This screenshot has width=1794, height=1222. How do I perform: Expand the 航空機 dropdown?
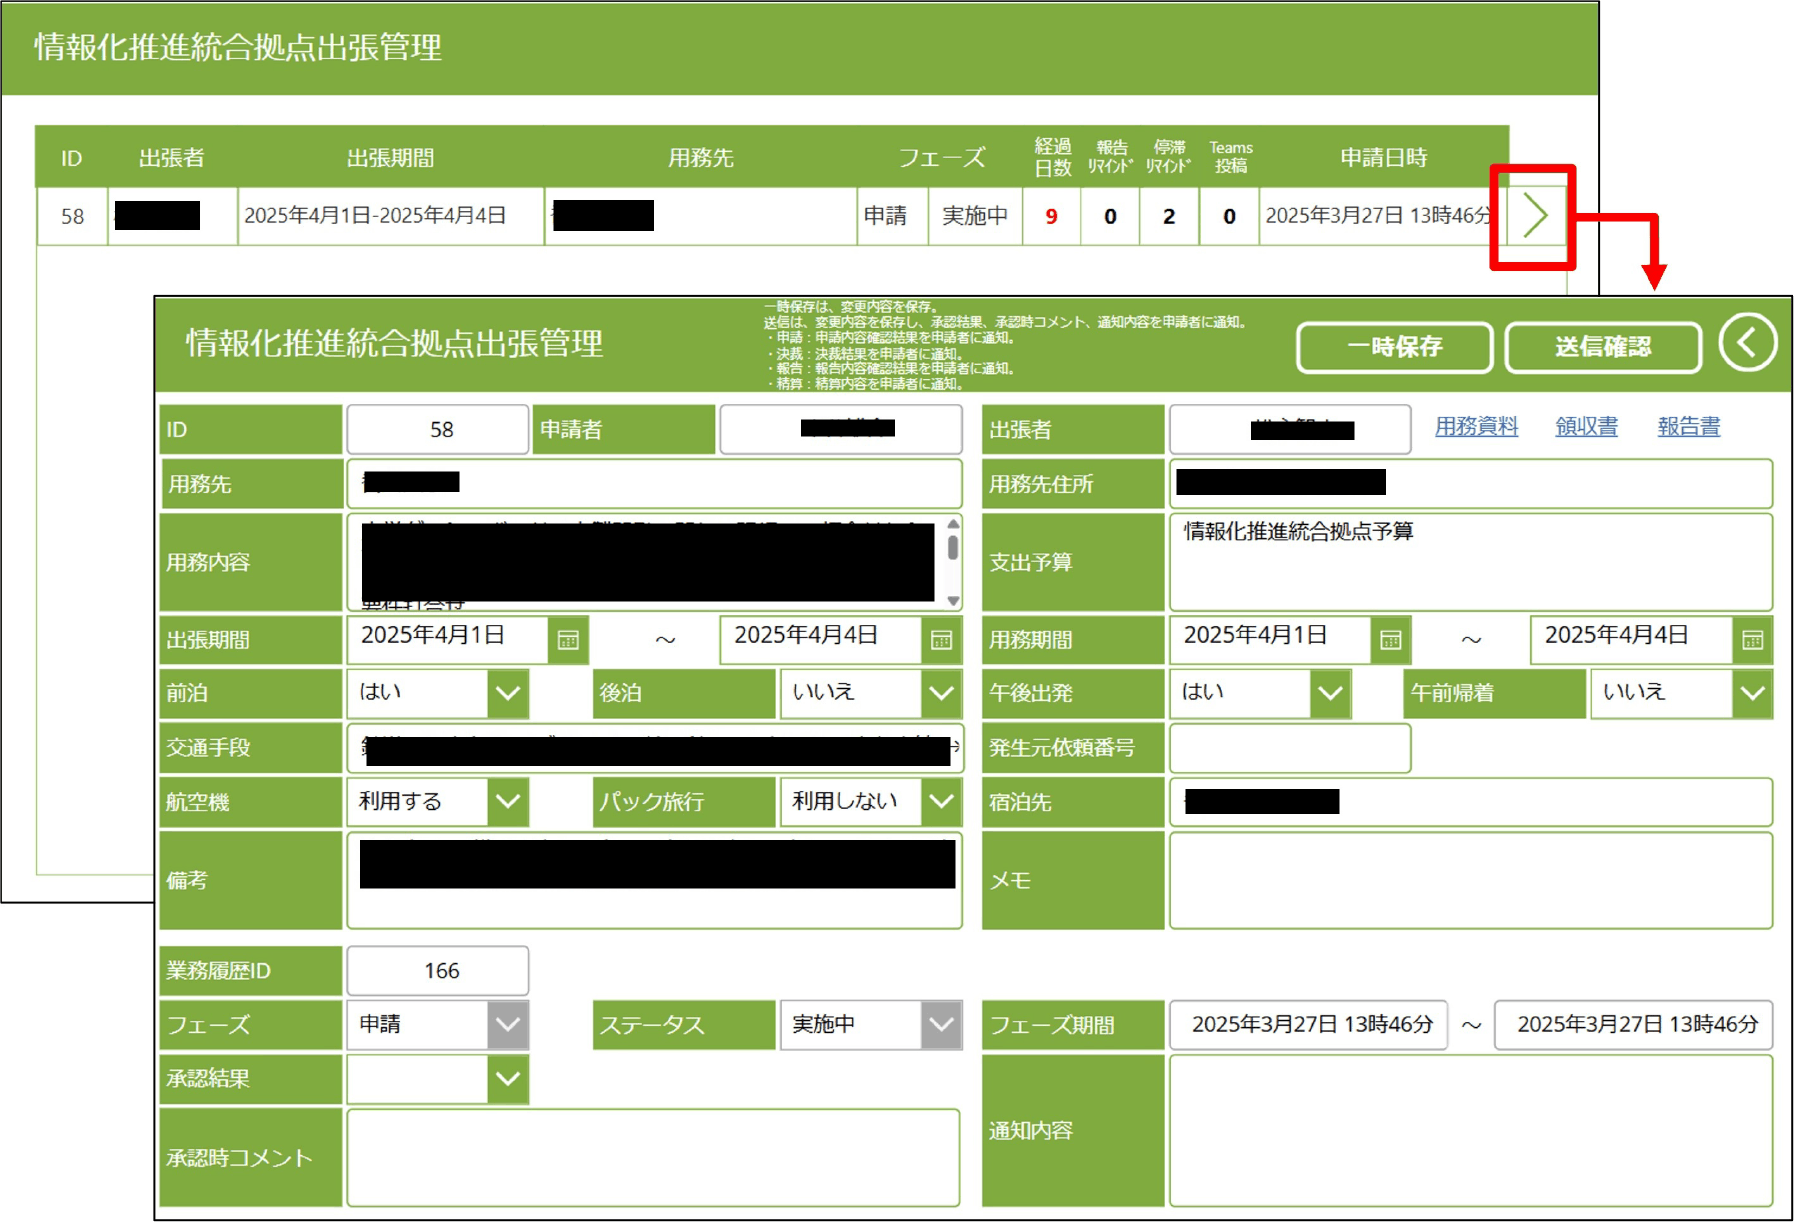pos(508,801)
